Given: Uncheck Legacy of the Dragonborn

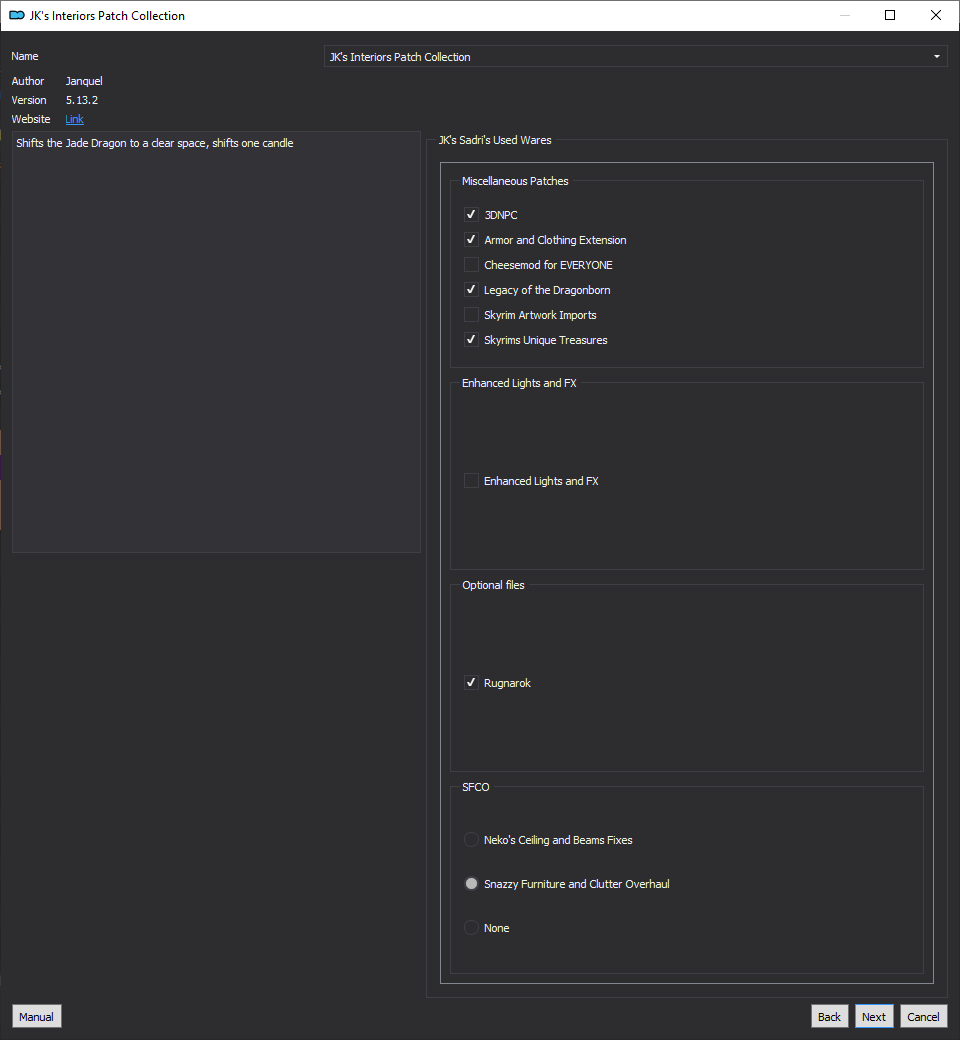Looking at the screenshot, I should coord(471,290).
